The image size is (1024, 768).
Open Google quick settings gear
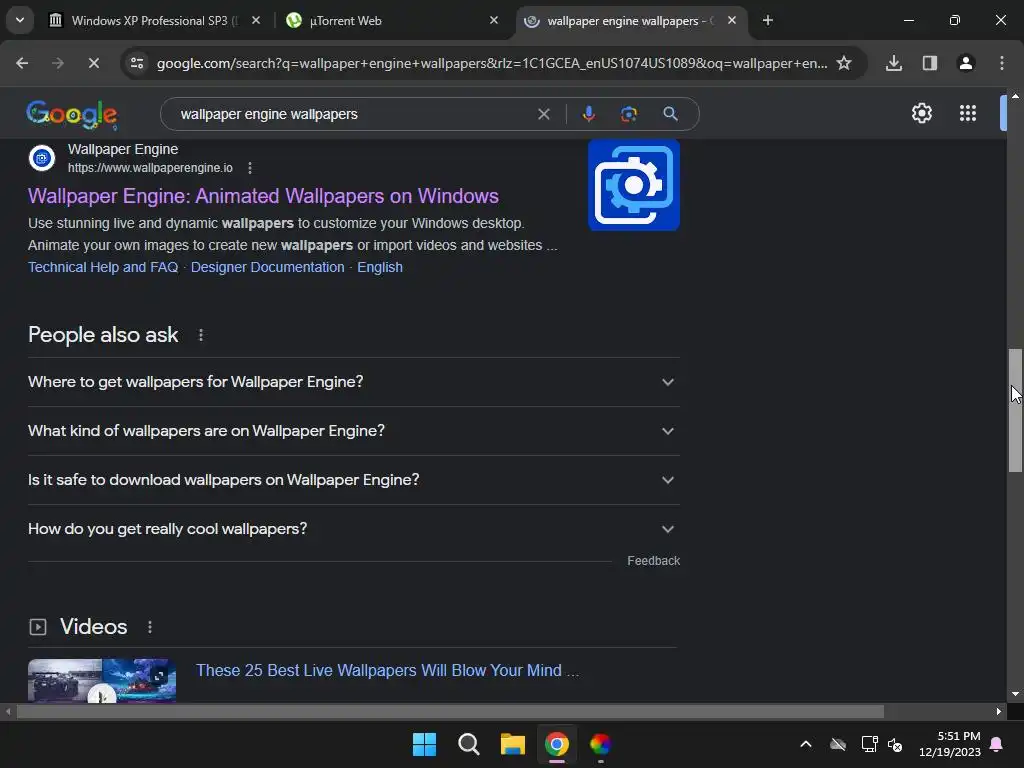click(x=921, y=114)
